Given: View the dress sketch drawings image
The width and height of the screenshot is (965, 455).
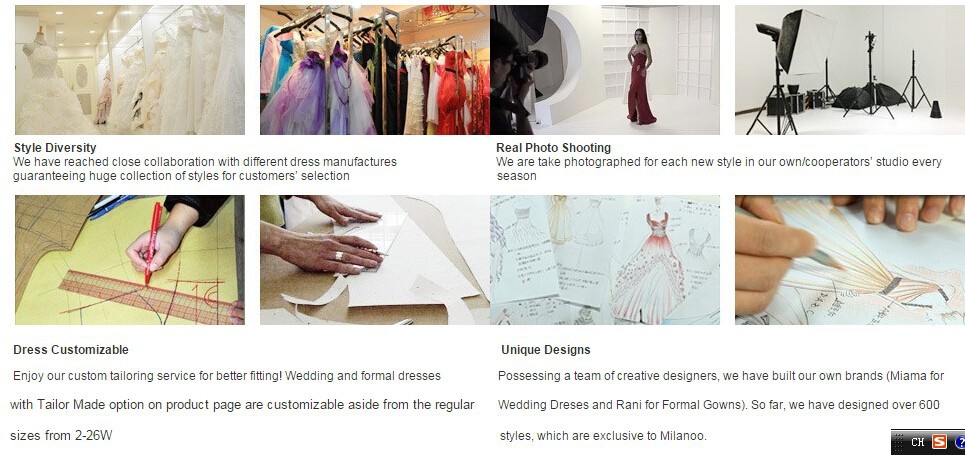Looking at the screenshot, I should 605,260.
